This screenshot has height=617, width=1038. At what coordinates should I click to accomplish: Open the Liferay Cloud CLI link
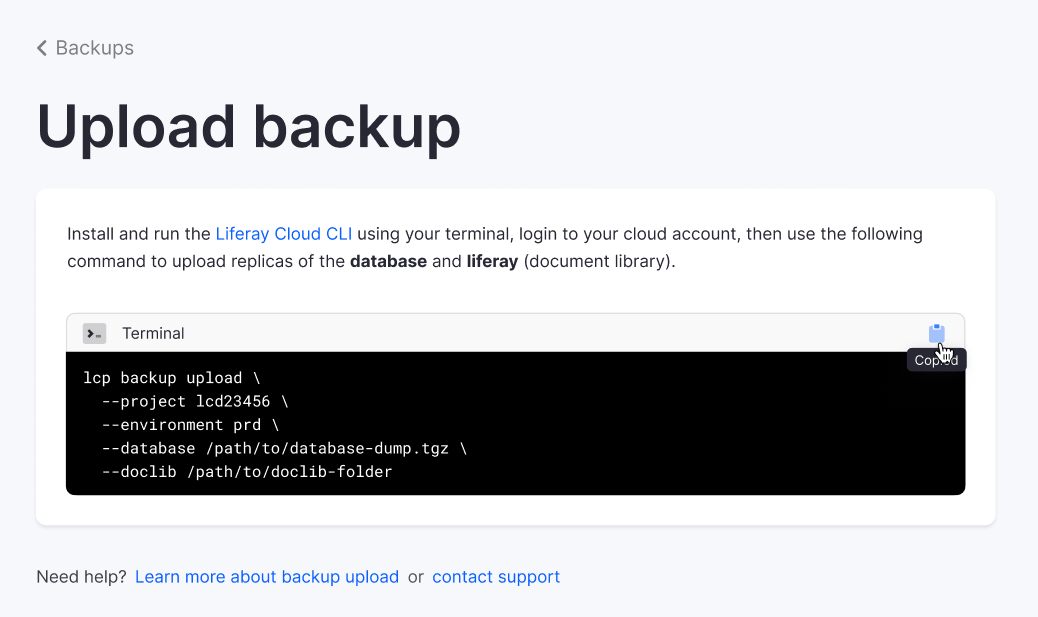pyautogui.click(x=283, y=234)
